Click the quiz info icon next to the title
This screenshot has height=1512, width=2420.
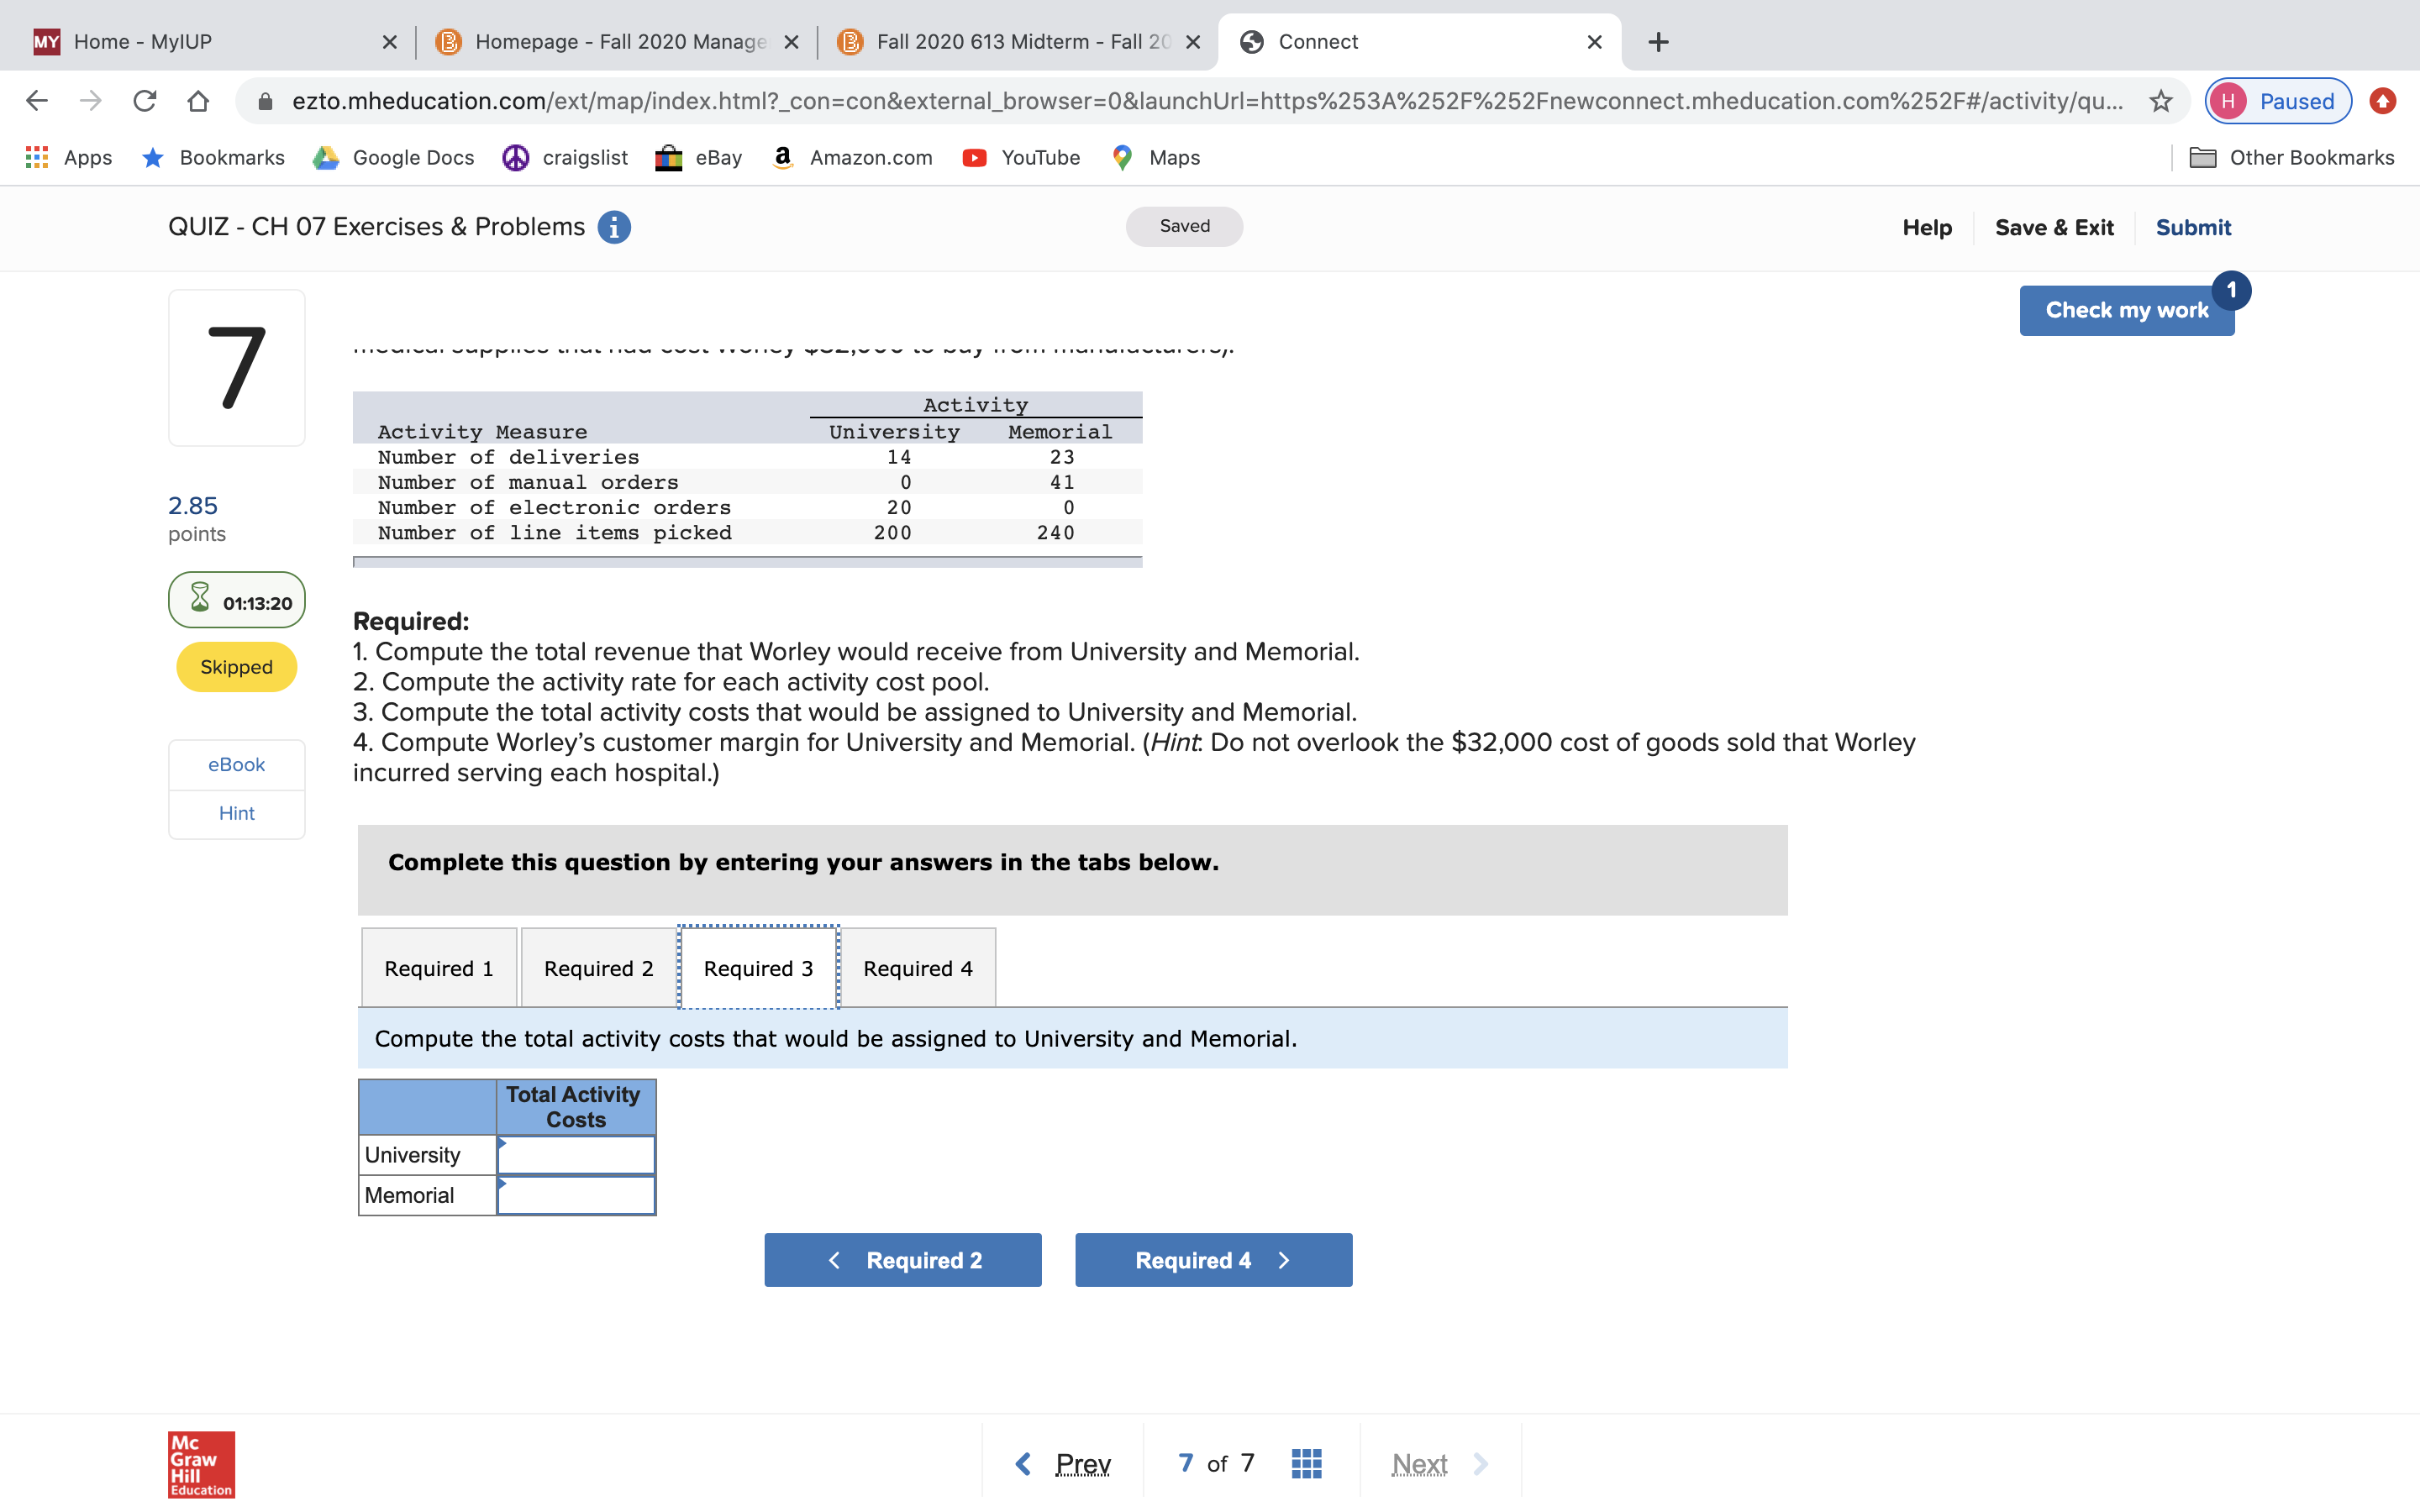coord(613,227)
